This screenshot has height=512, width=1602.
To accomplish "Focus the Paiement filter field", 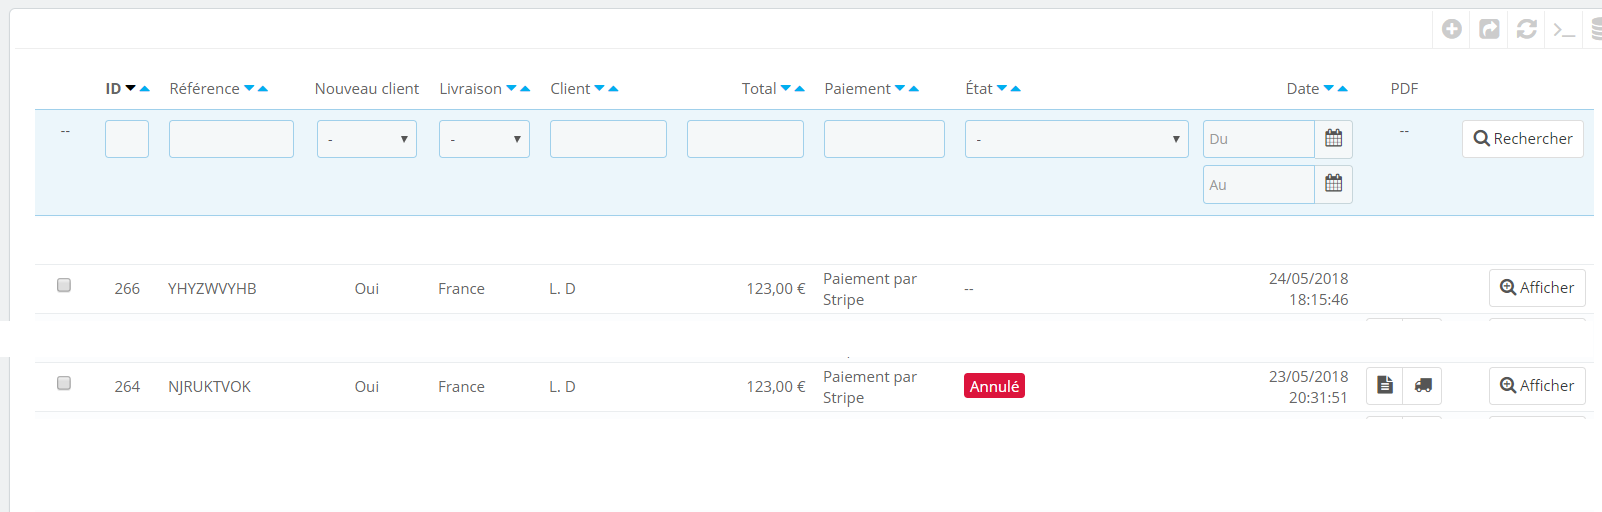I will (884, 139).
